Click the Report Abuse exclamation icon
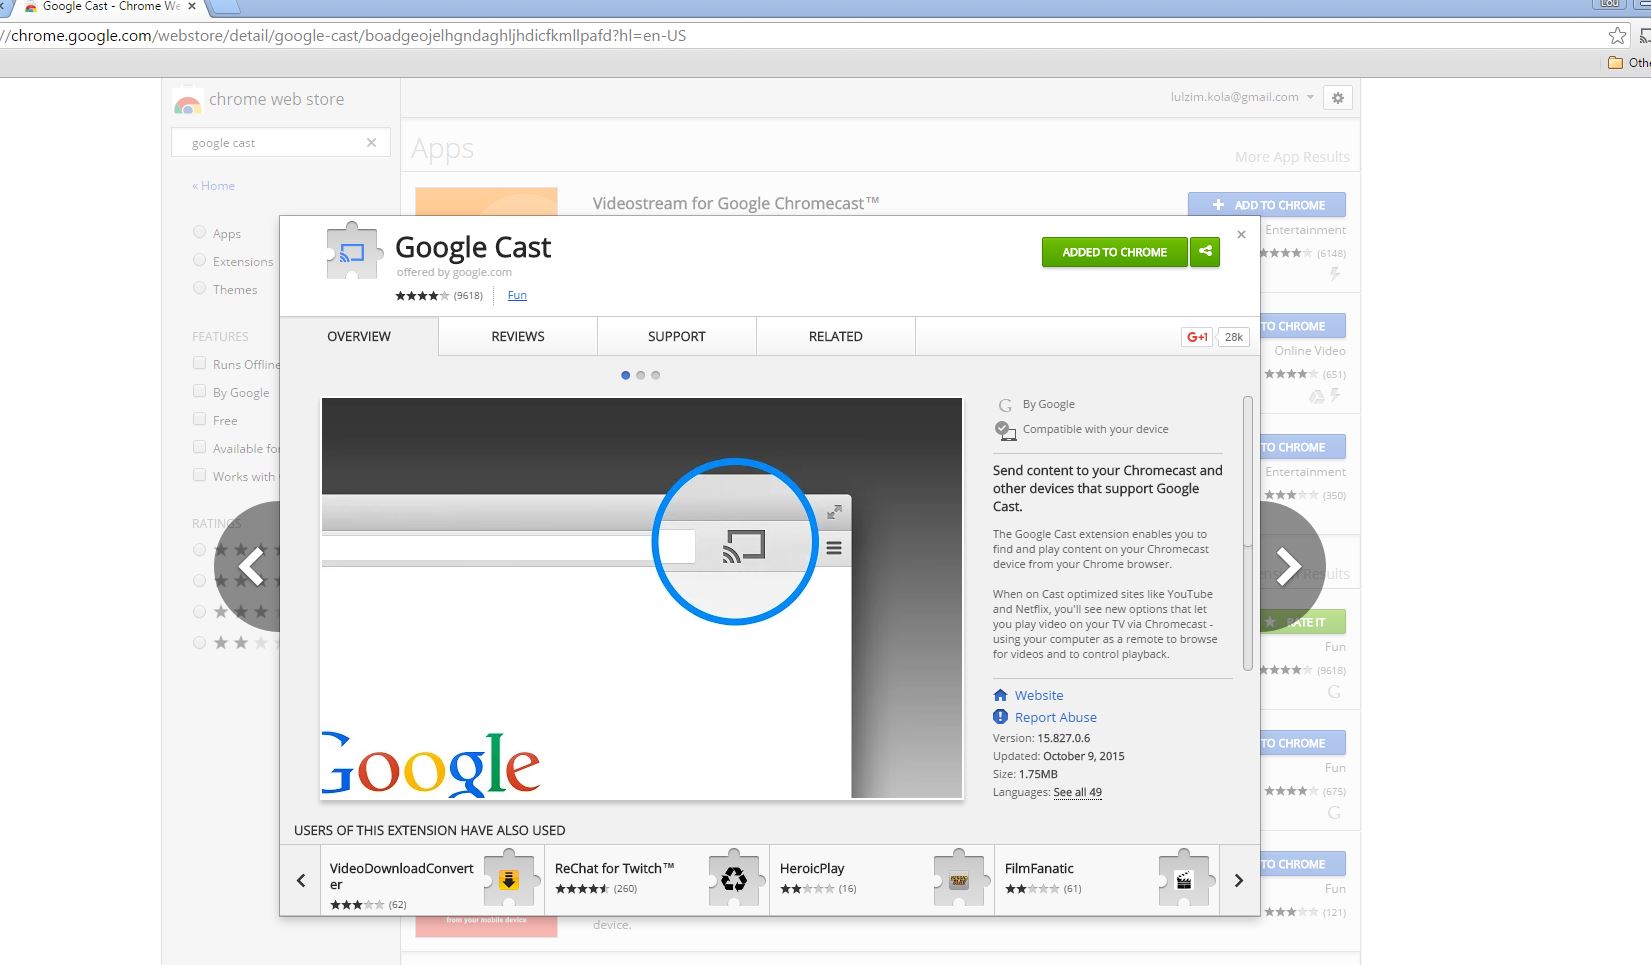 tap(1000, 717)
